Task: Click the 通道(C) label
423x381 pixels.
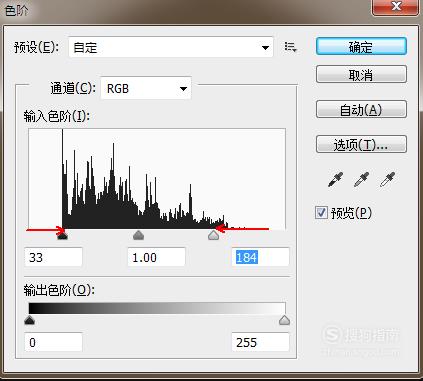Action: (73, 88)
